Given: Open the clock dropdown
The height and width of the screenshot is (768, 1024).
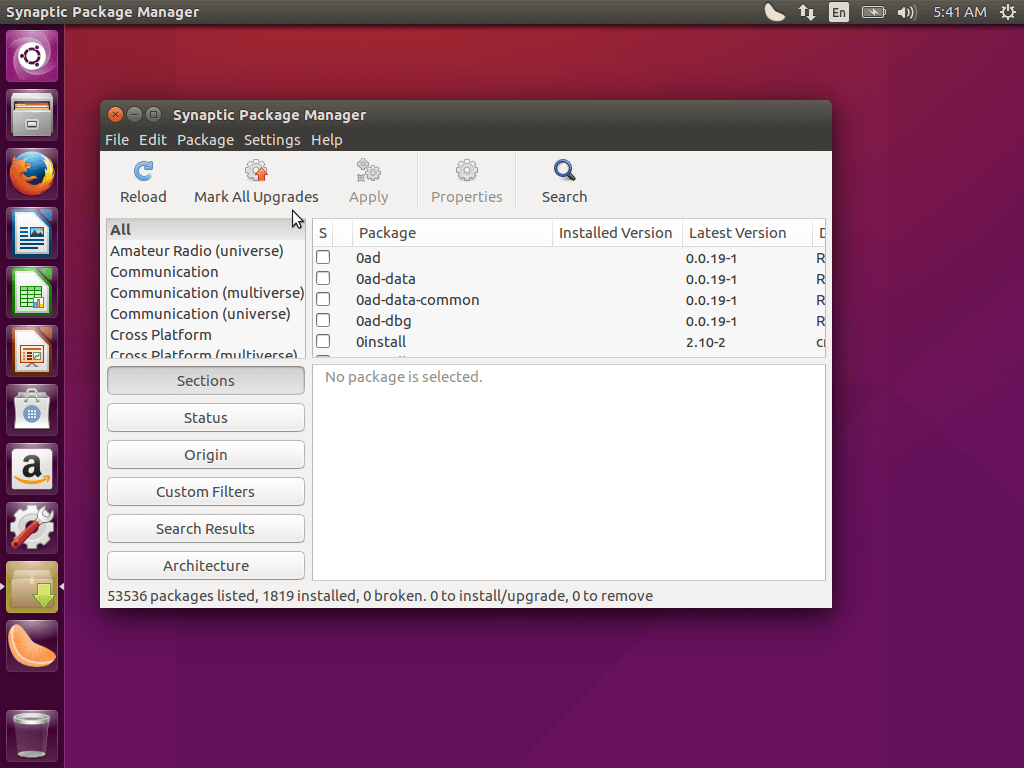Looking at the screenshot, I should click(x=957, y=12).
